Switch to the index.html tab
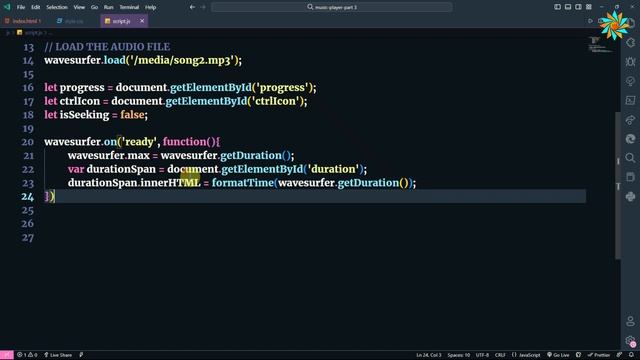640x360 pixels. click(24, 21)
